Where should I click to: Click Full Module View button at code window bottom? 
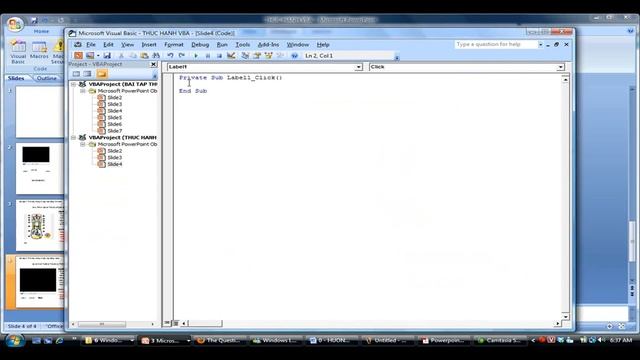point(176,323)
